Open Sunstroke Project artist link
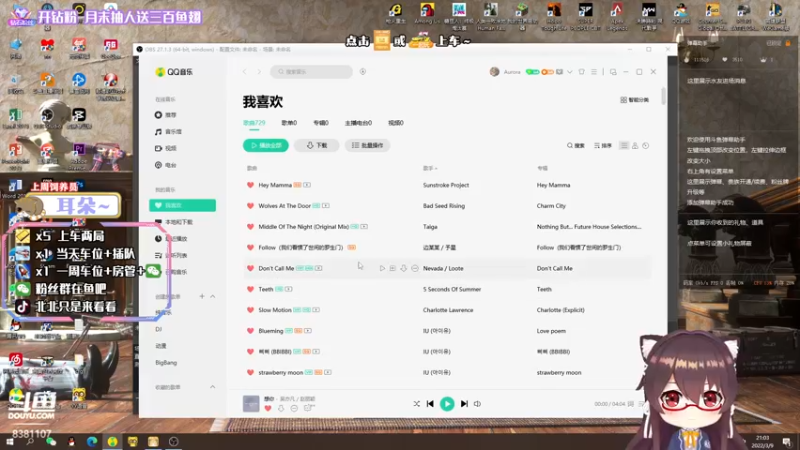 pos(446,185)
